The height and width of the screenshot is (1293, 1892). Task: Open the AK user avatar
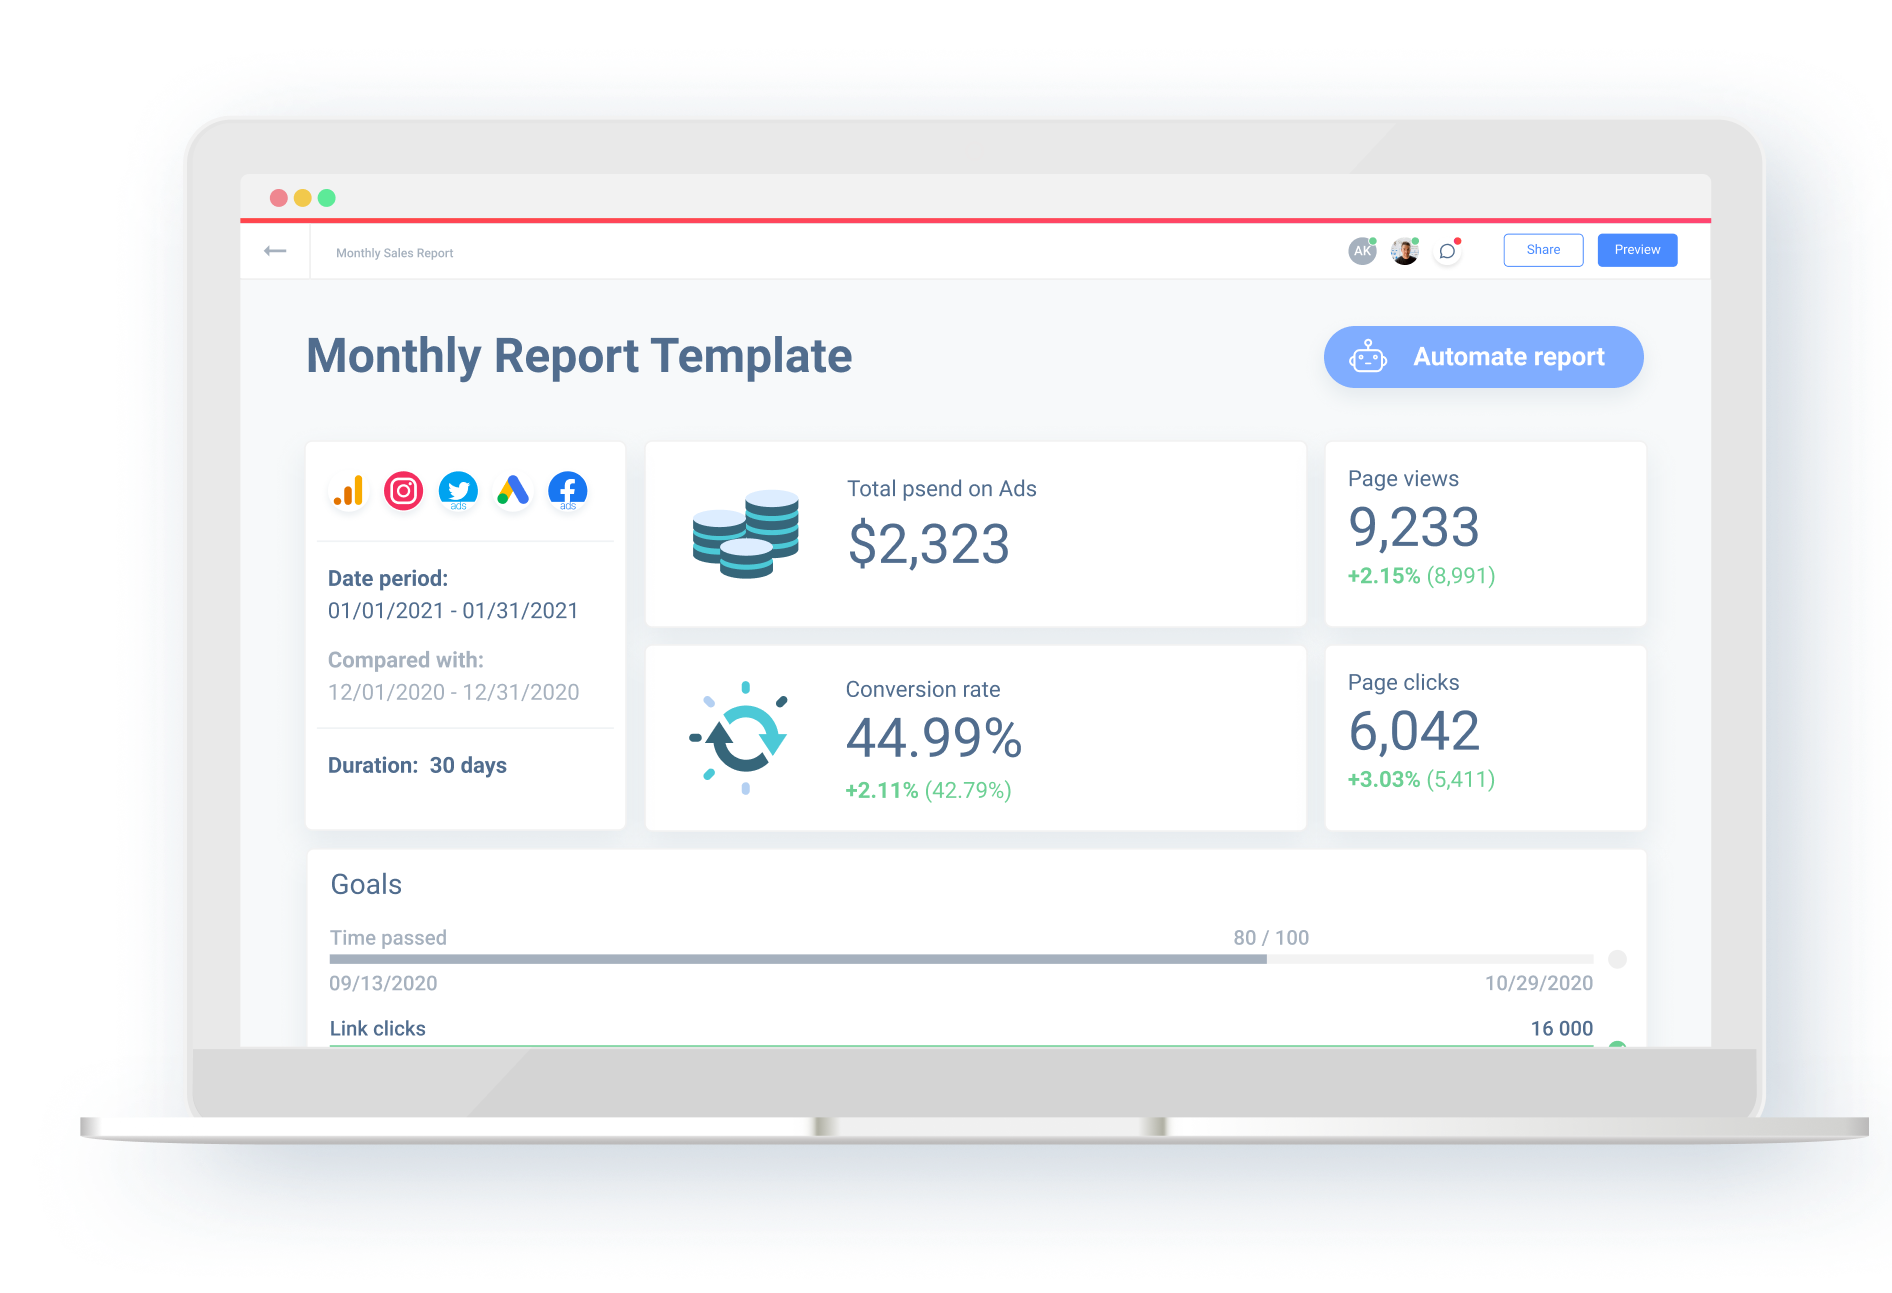pyautogui.click(x=1362, y=250)
